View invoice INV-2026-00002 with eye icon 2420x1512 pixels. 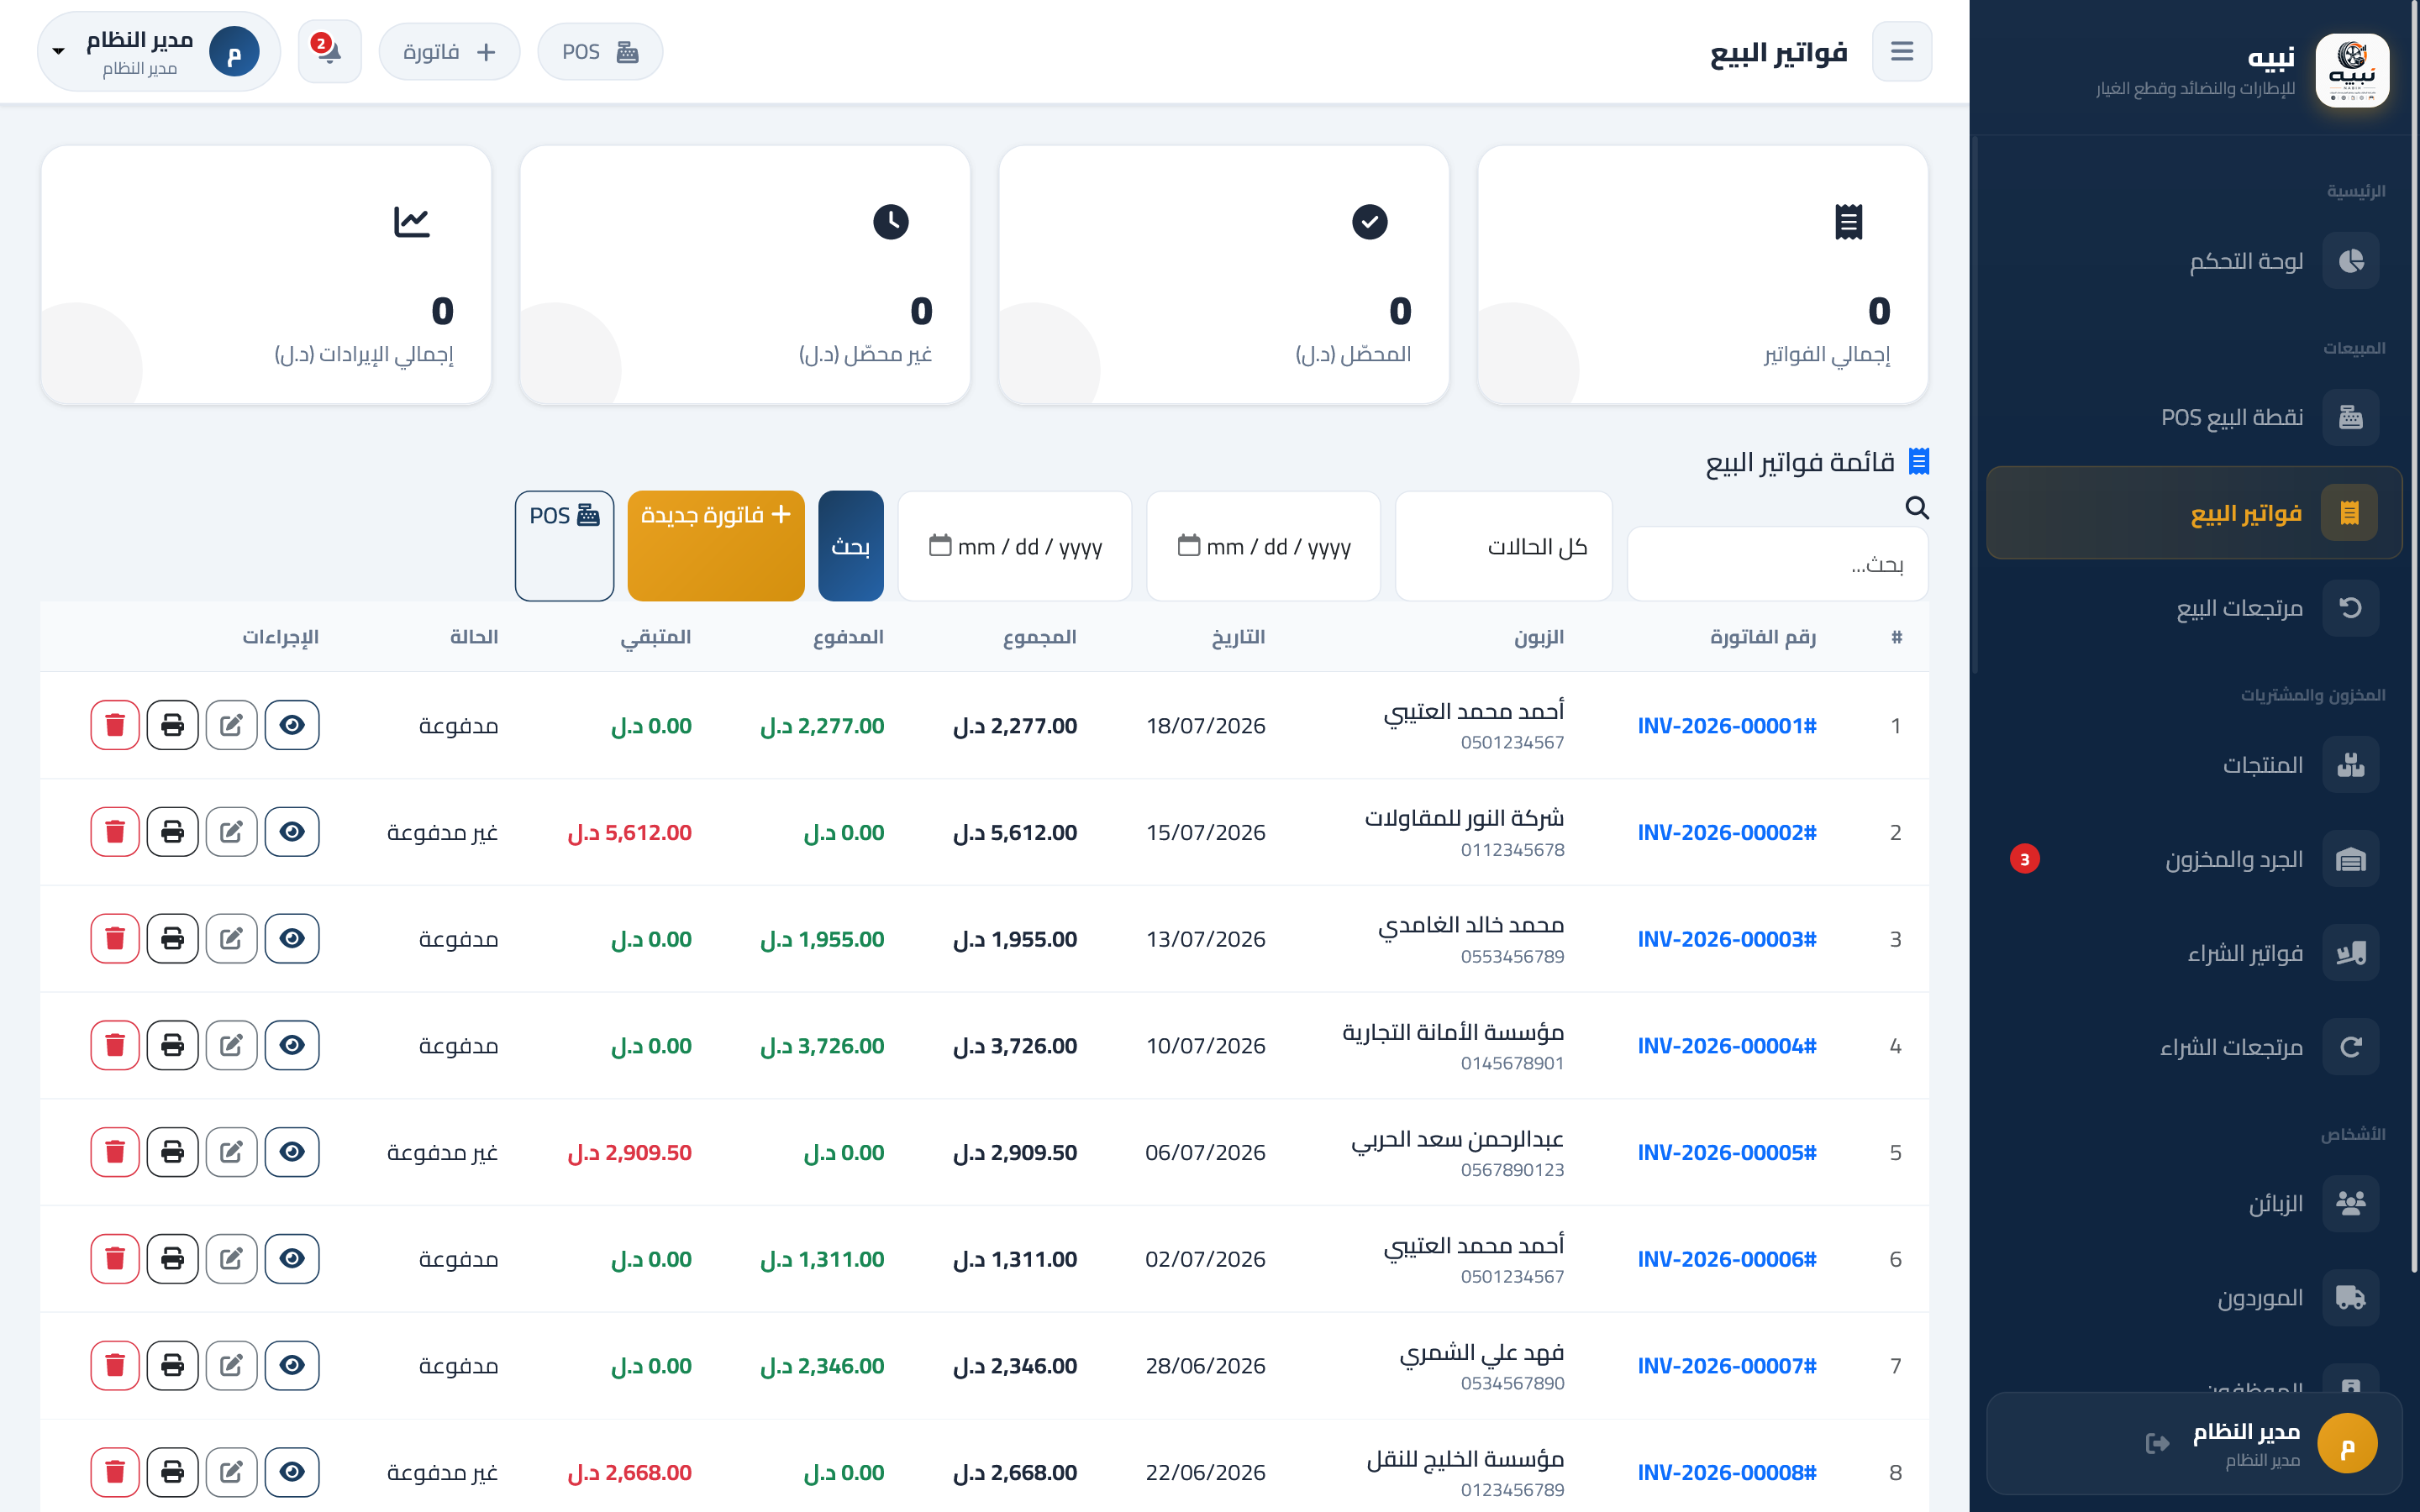coord(292,832)
